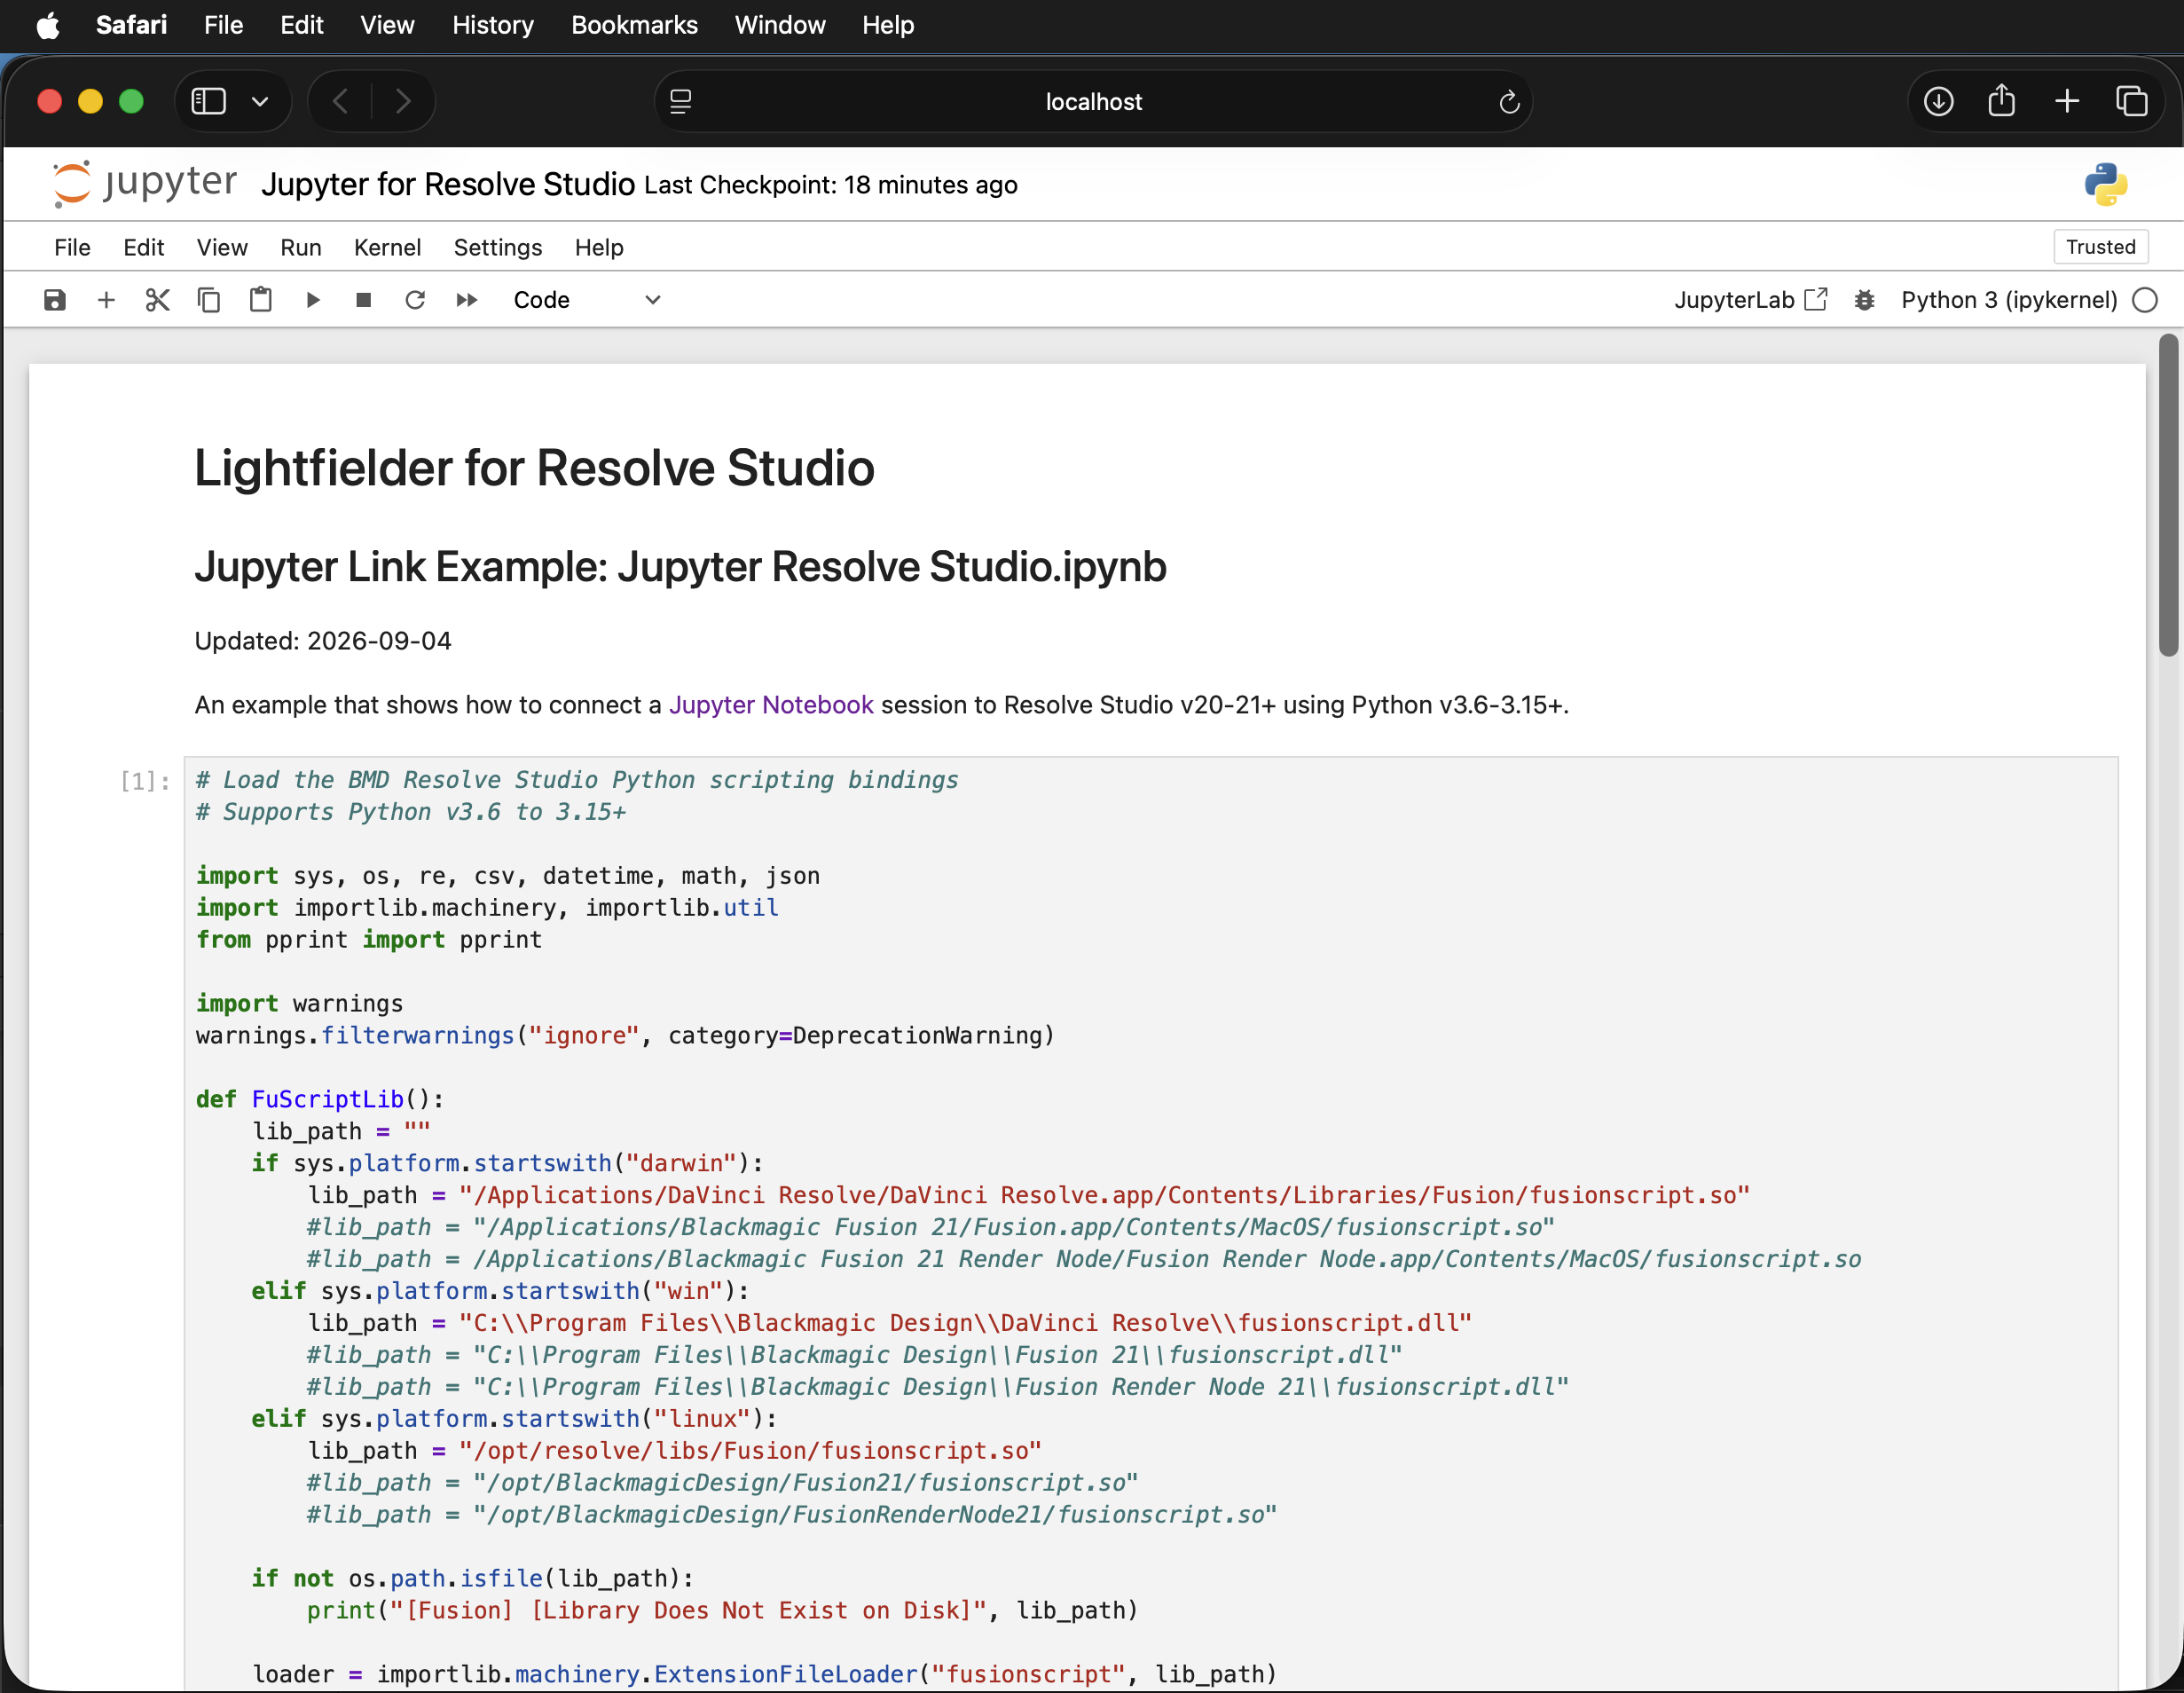Viewport: 2184px width, 1693px height.
Task: Interrupt the kernel with the stop icon
Action: [364, 300]
